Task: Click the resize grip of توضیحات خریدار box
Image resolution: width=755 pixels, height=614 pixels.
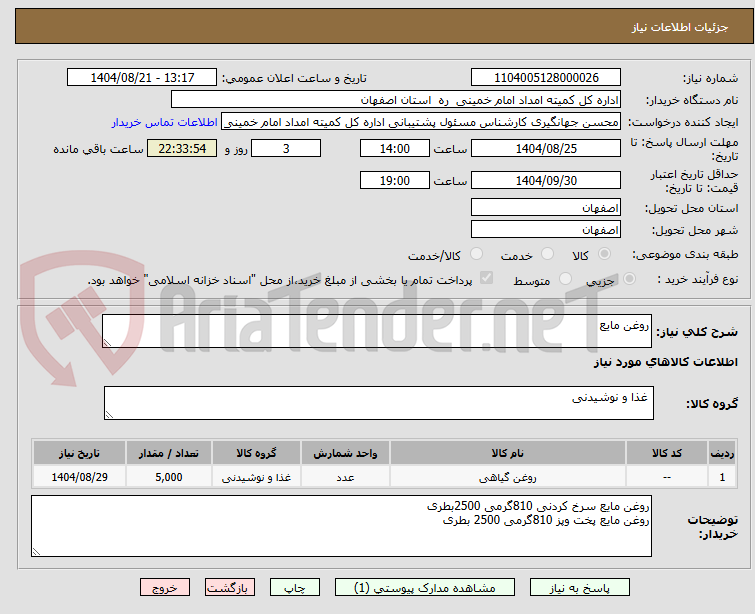Action: (36, 552)
